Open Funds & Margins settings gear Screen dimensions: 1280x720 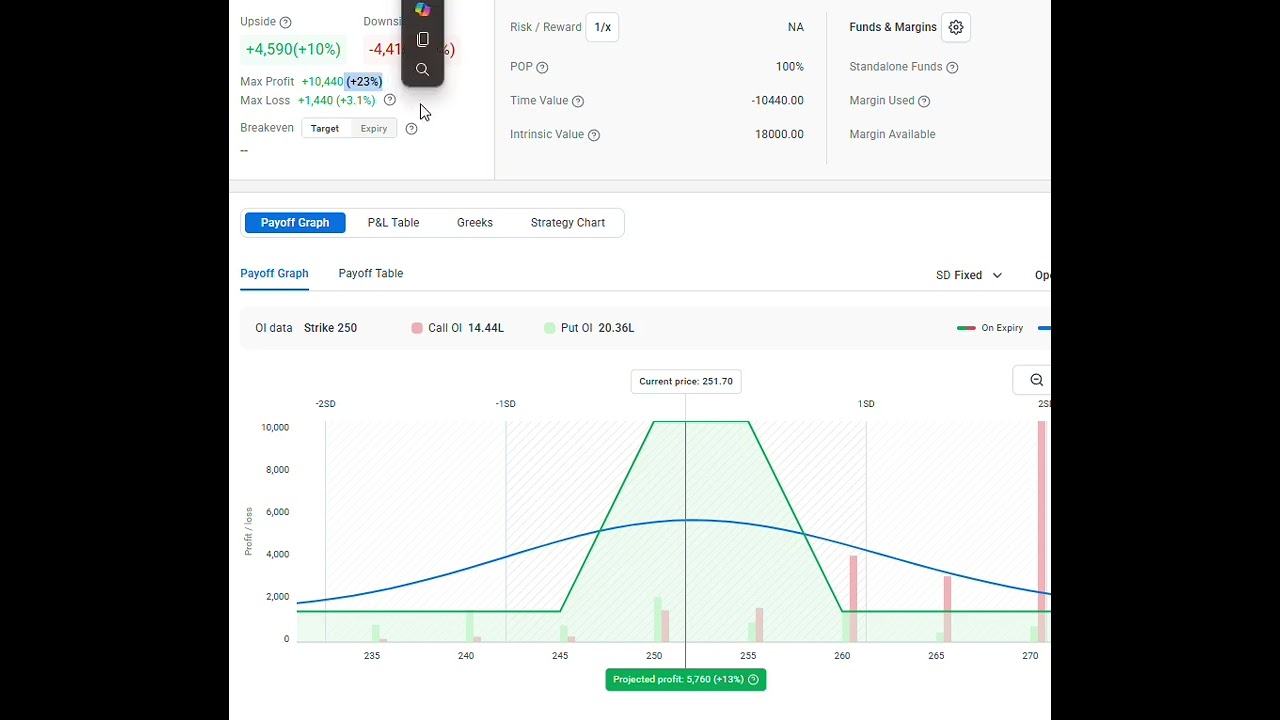[x=956, y=27]
